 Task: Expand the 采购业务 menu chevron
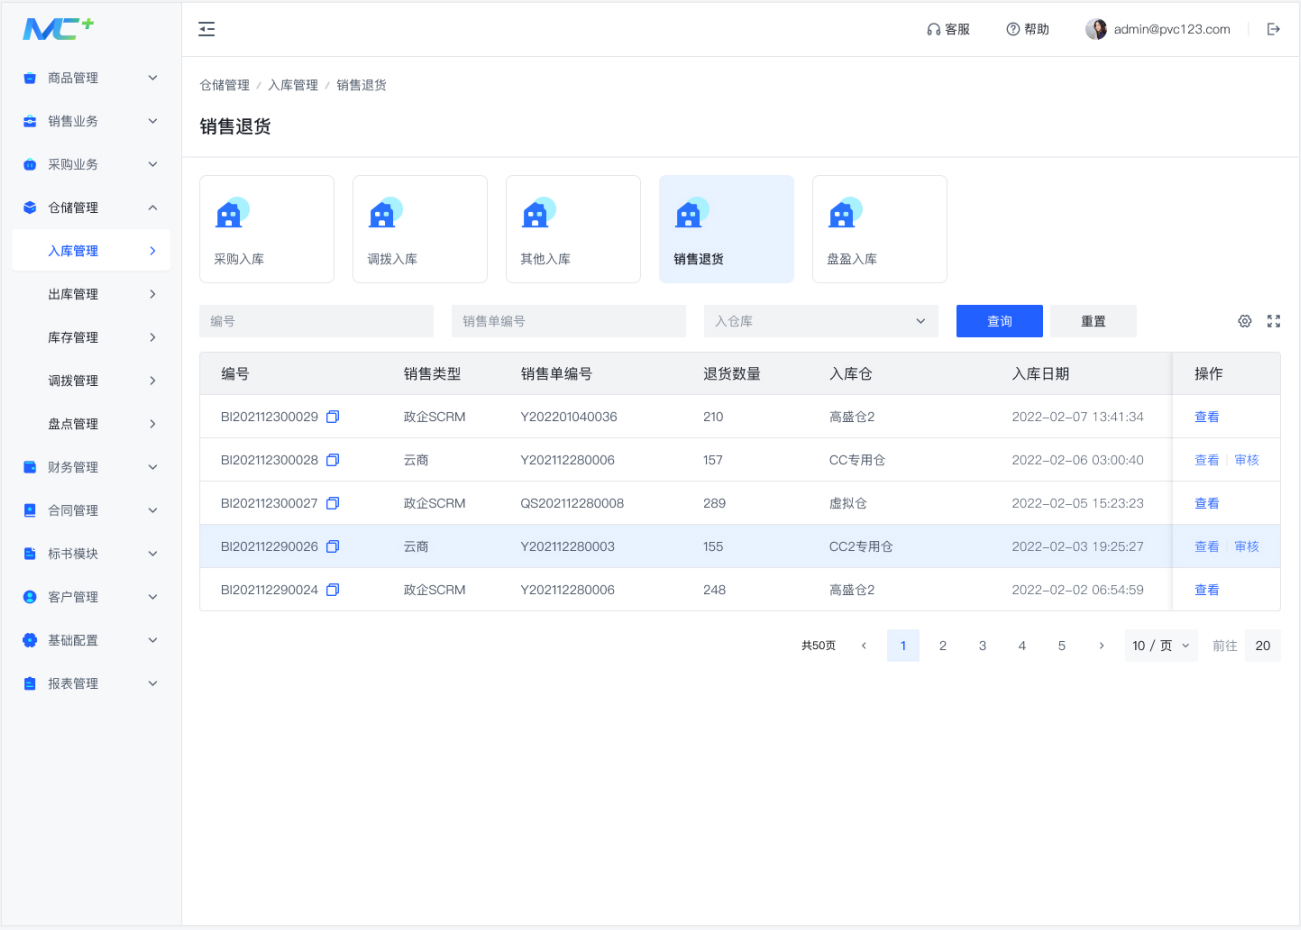point(153,164)
